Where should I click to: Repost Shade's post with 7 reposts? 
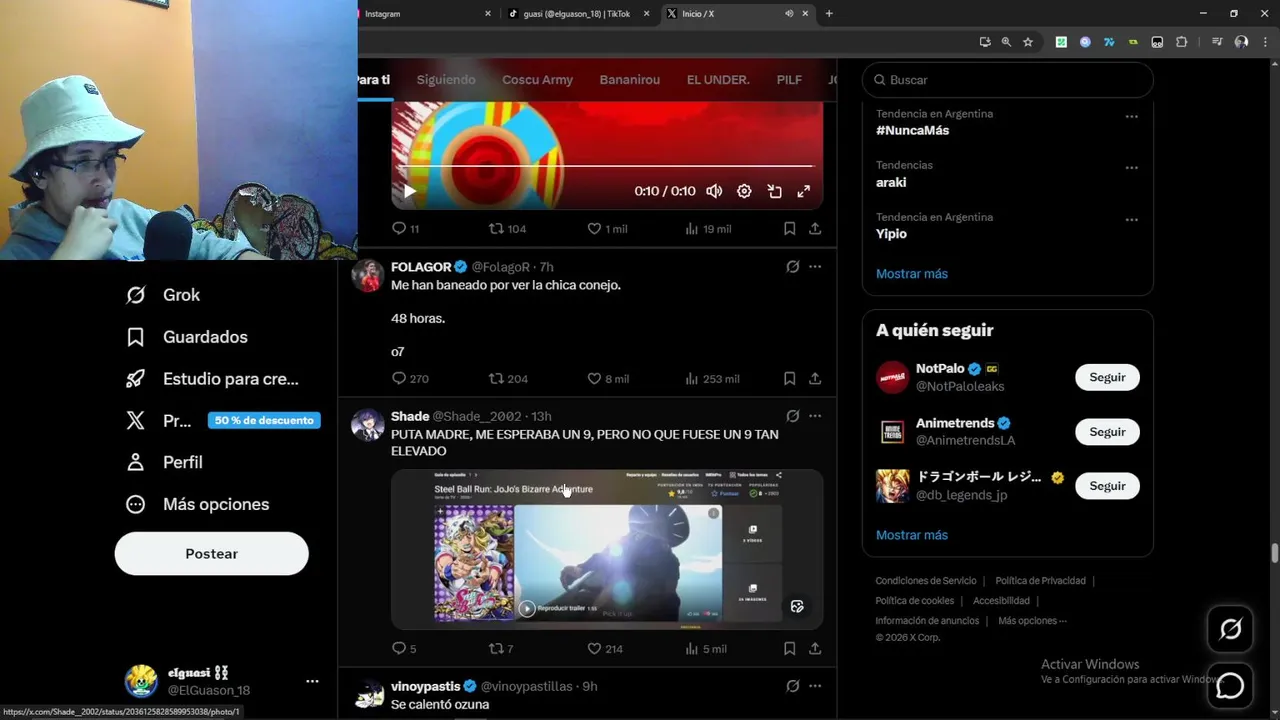500,649
